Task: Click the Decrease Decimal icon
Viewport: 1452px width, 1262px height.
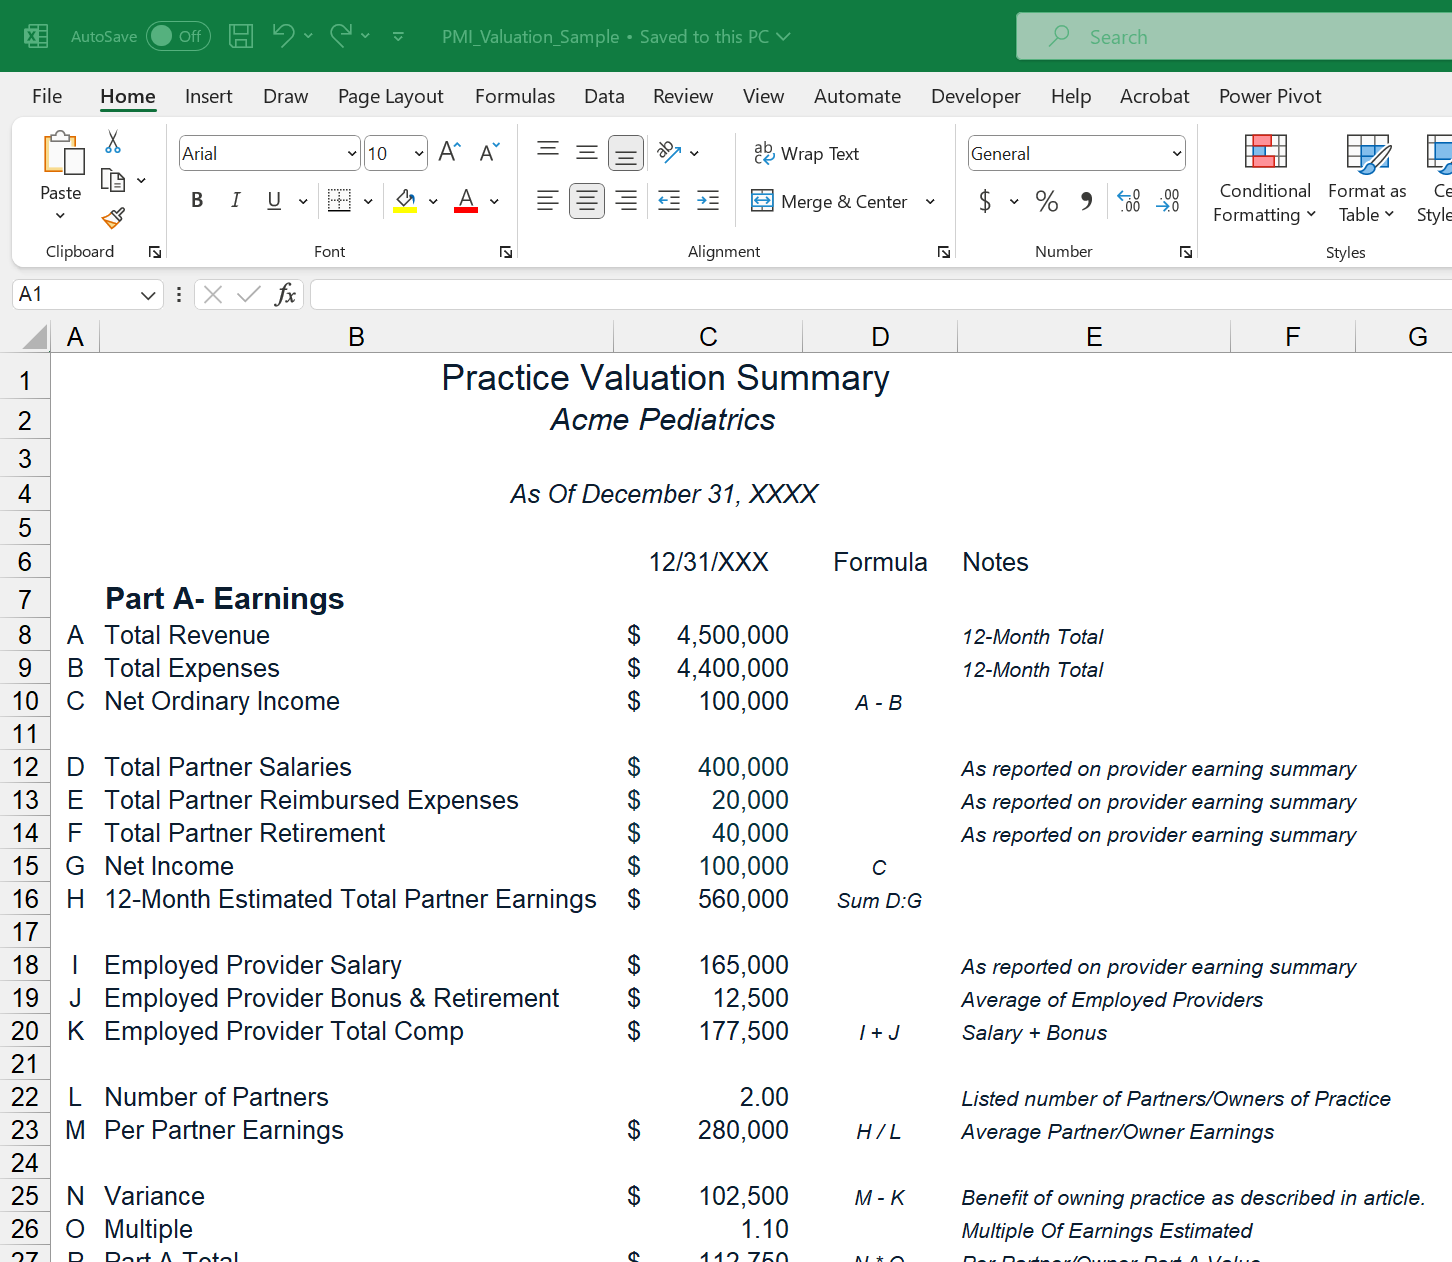Action: pyautogui.click(x=1168, y=201)
